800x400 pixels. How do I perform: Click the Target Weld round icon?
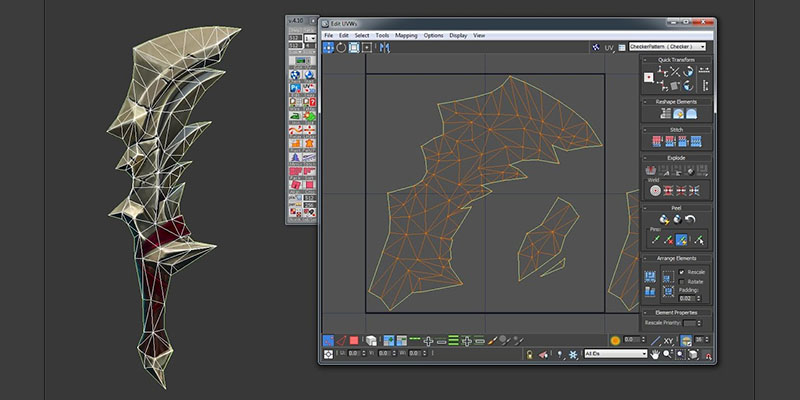tap(655, 191)
